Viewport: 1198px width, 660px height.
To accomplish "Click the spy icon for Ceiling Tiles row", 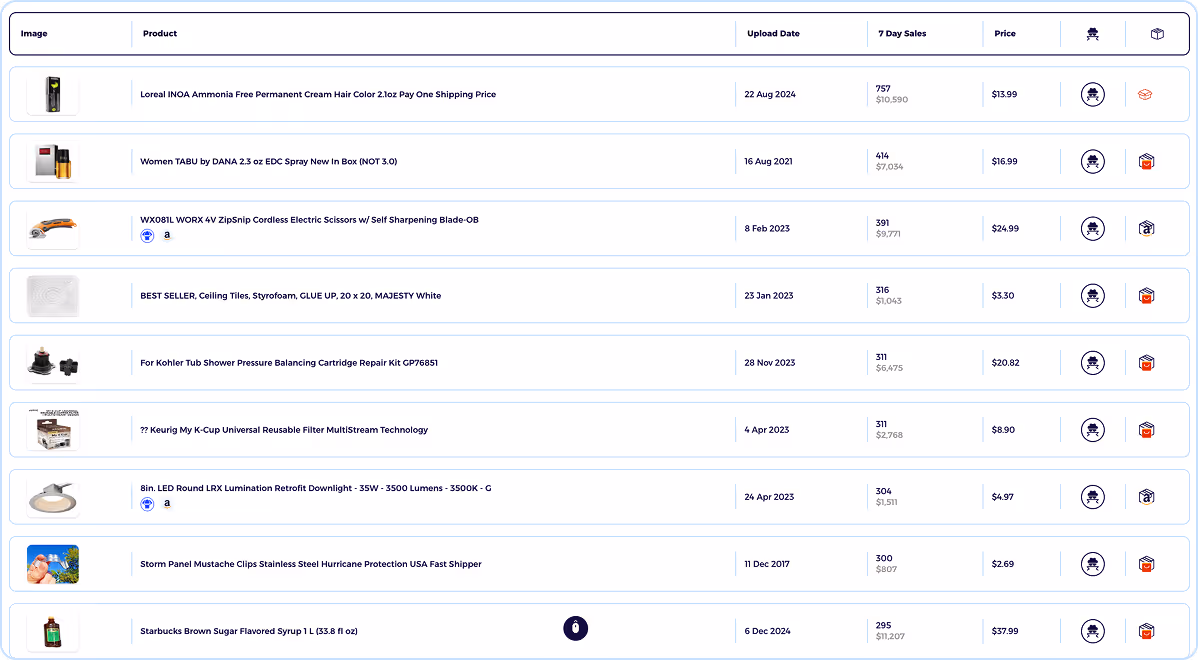I will click(x=1093, y=296).
